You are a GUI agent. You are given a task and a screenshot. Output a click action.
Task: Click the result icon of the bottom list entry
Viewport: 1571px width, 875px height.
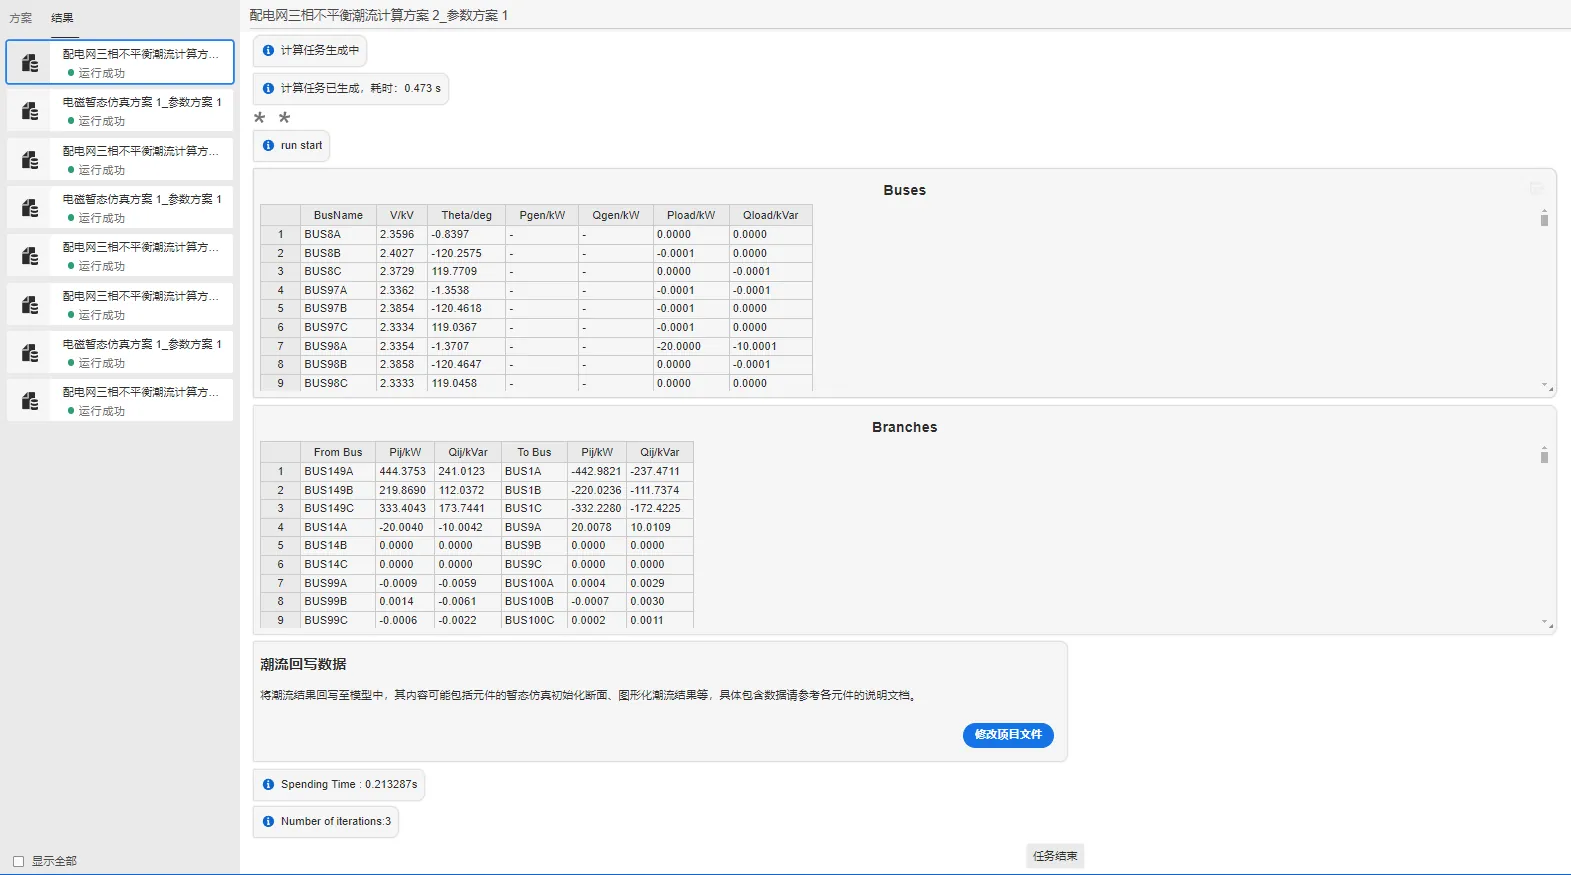30,401
